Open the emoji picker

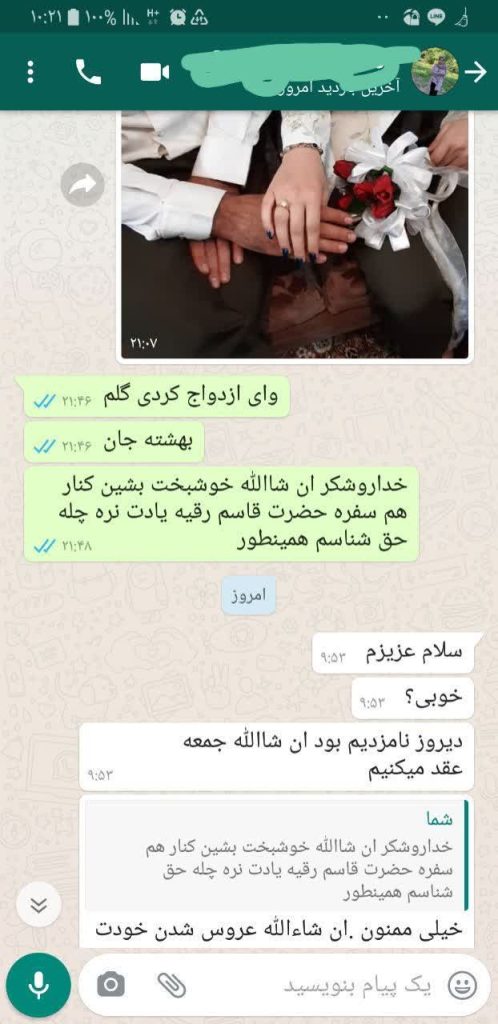pos(463,985)
